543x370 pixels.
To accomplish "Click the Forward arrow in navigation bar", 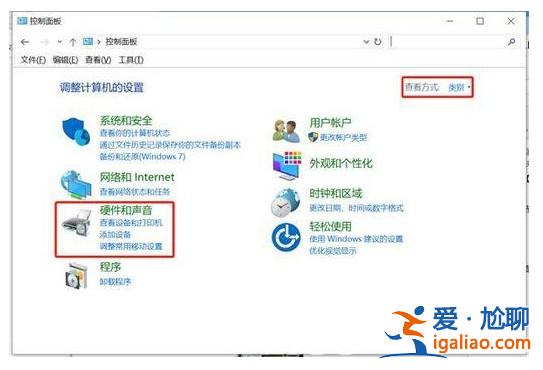I will click(44, 42).
